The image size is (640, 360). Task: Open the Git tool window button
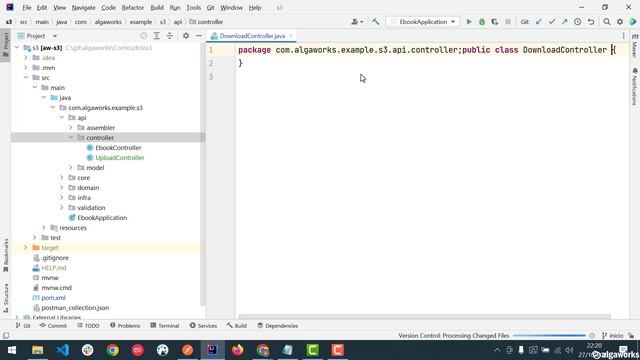point(23,325)
